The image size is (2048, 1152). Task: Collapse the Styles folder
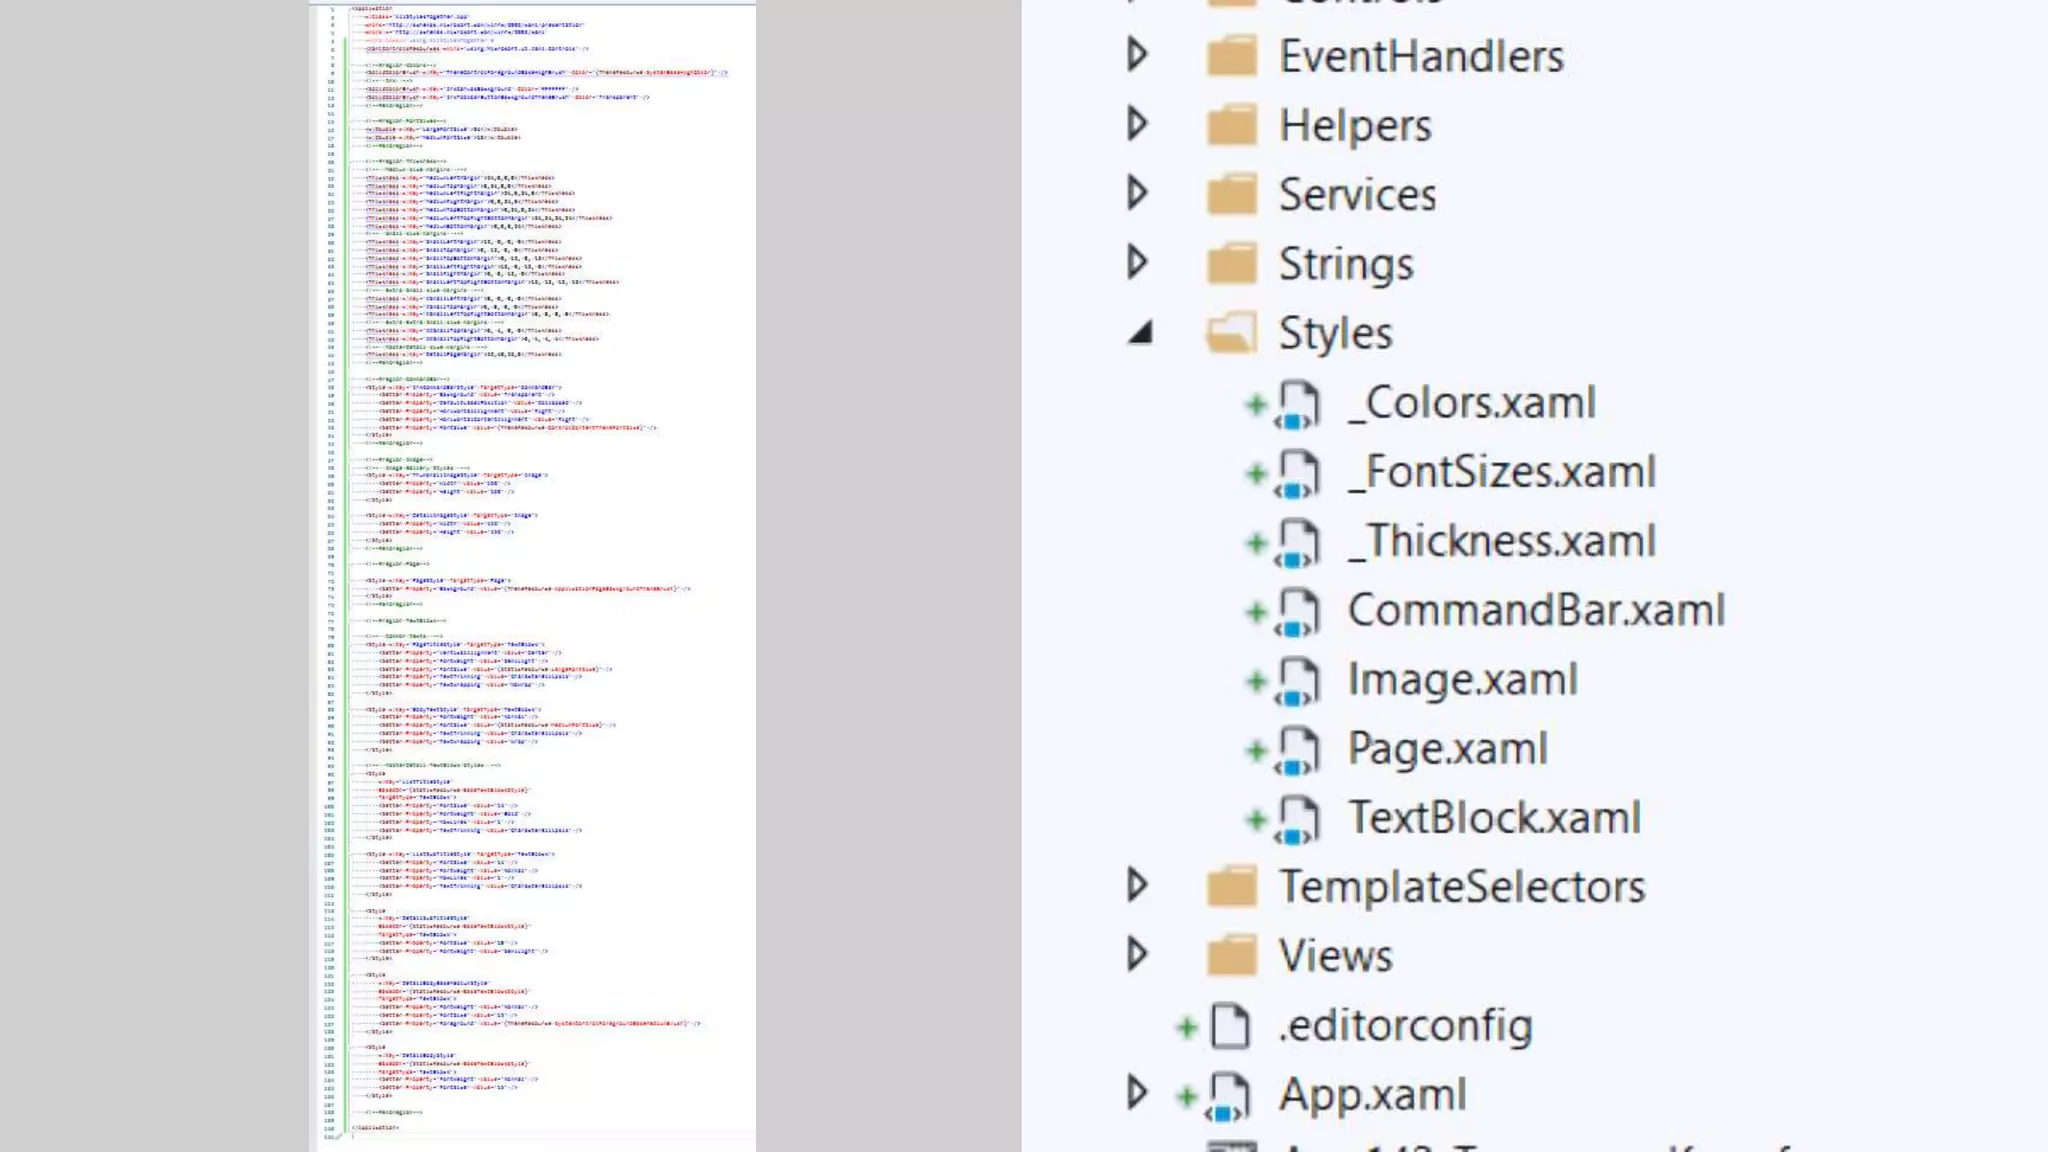pos(1140,333)
